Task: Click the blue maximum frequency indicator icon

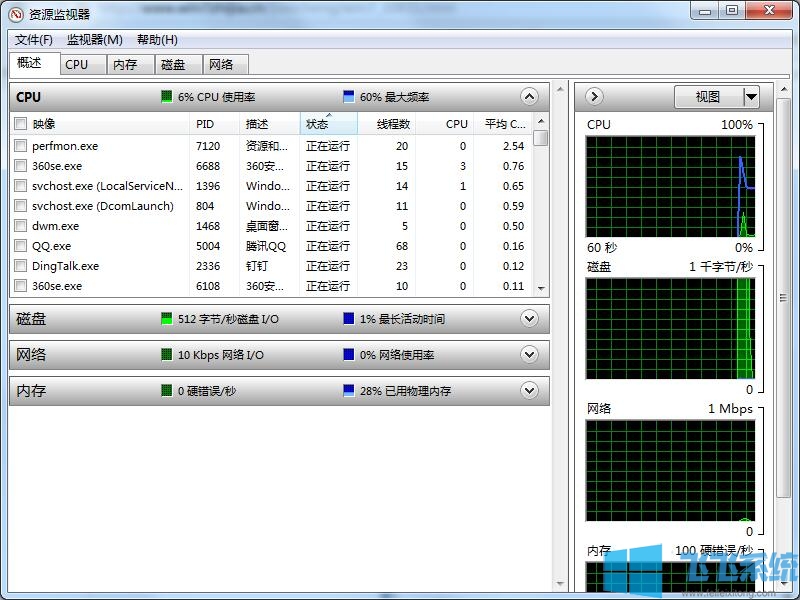Action: click(x=347, y=96)
